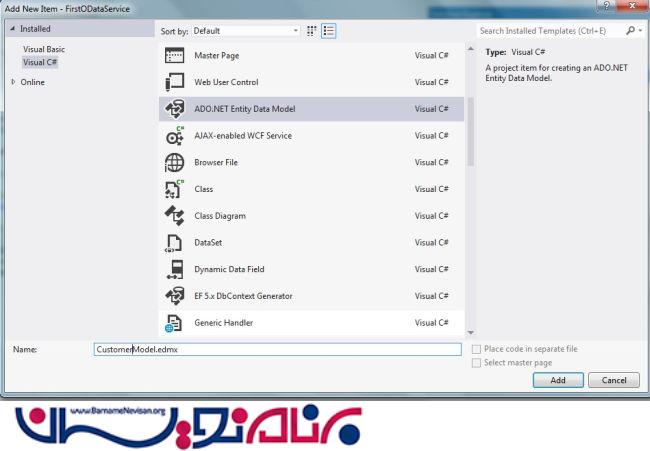650x451 pixels.
Task: Select the EF 5.x DbContext Generator label
Action: tap(243, 296)
